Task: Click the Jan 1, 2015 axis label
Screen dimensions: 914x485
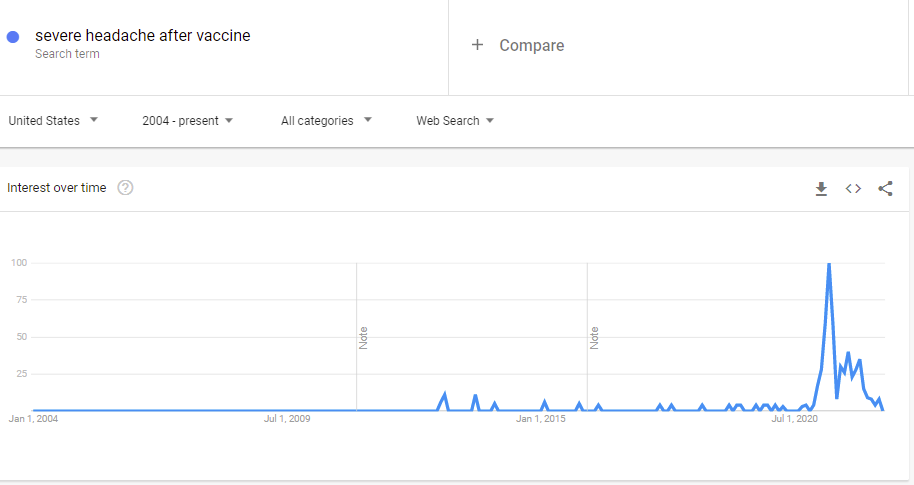Action: 540,419
